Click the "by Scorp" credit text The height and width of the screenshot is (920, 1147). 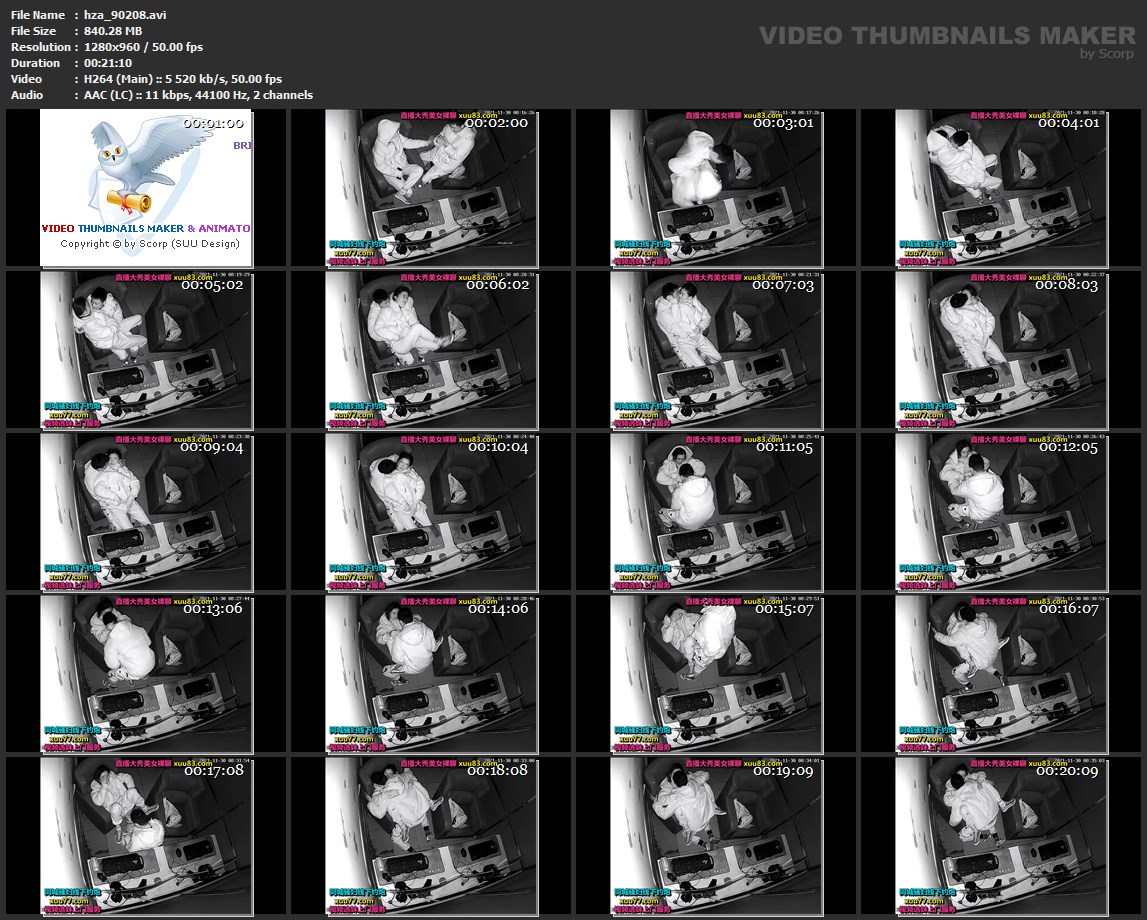(x=1107, y=54)
